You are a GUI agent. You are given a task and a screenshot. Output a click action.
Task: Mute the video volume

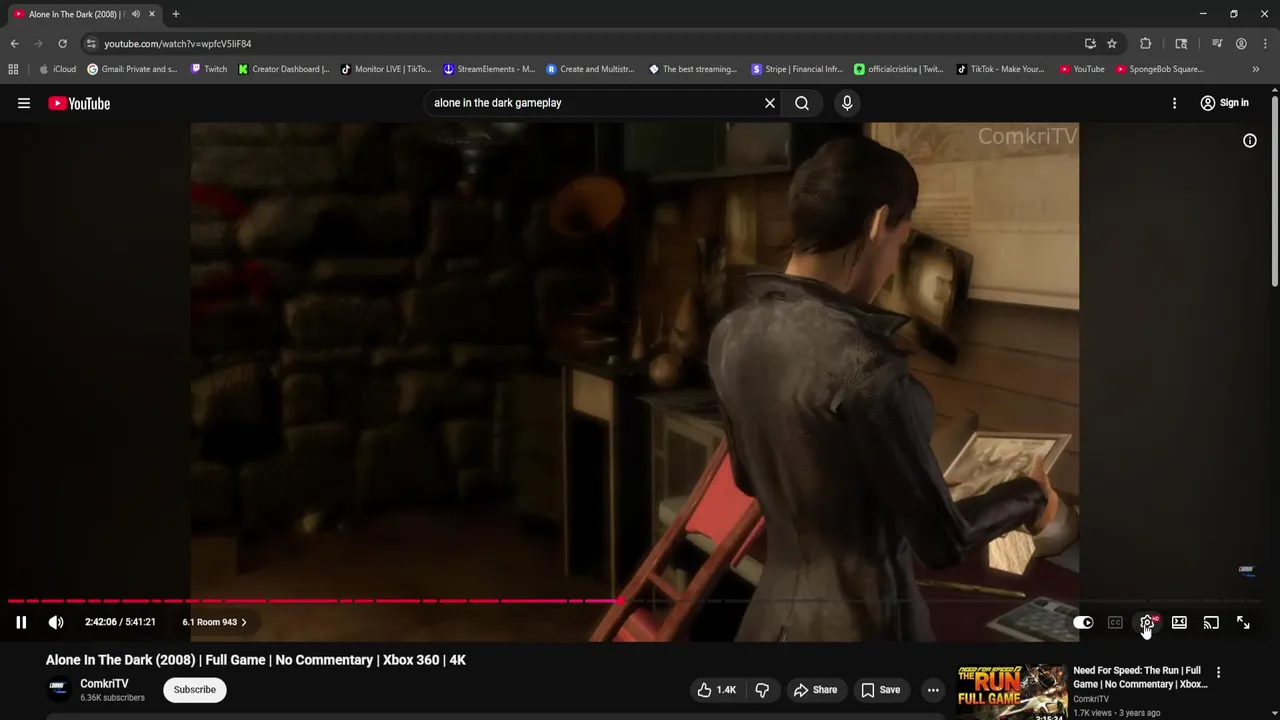click(56, 622)
